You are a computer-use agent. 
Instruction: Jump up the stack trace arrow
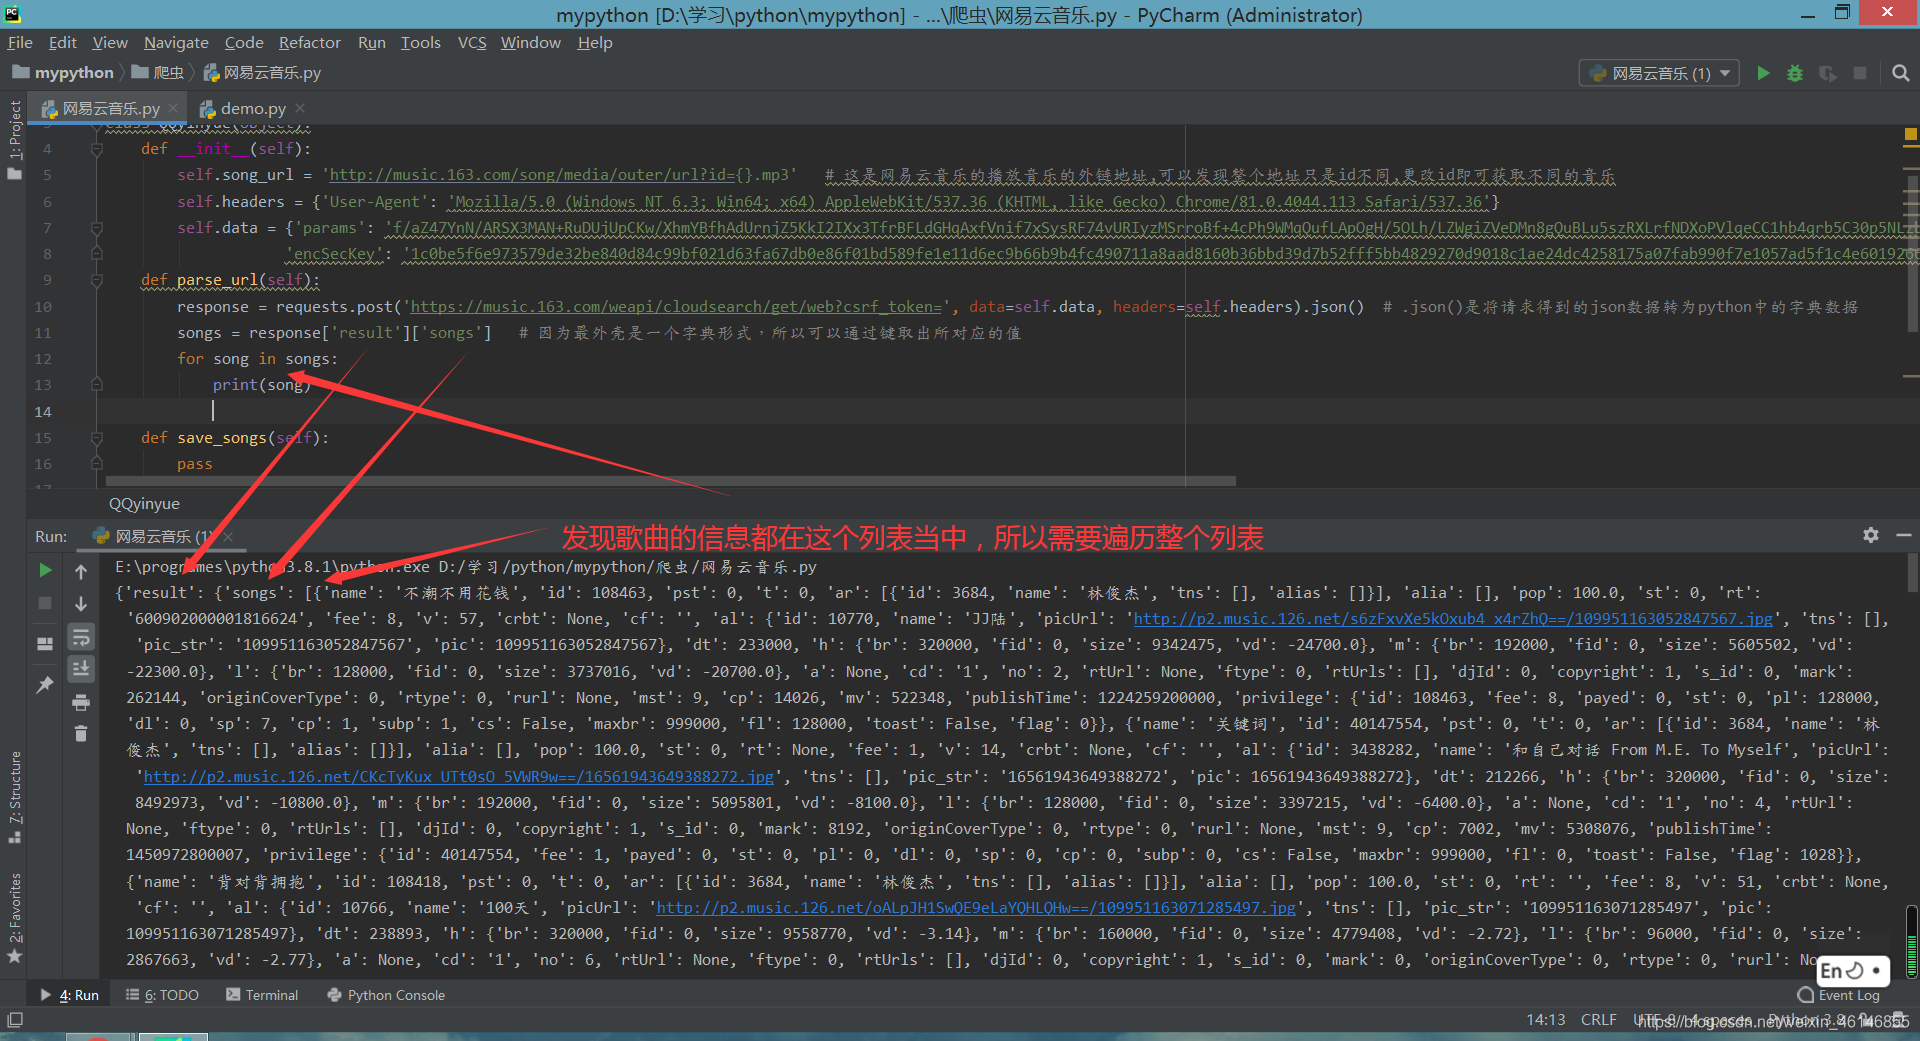(x=81, y=571)
